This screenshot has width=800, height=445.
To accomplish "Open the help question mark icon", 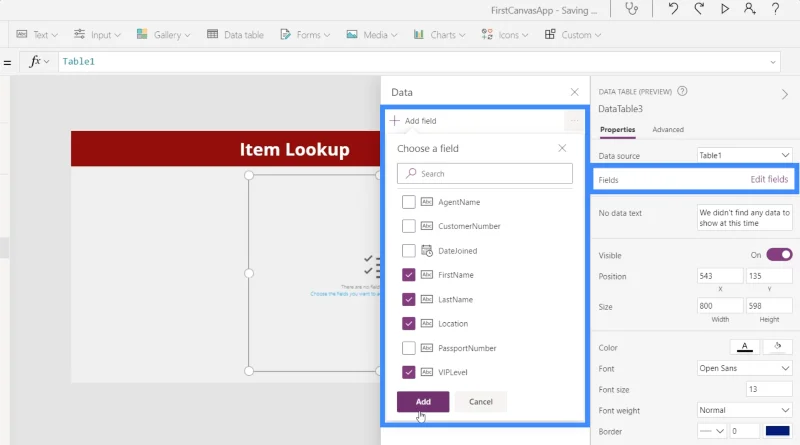I will pos(775,9).
